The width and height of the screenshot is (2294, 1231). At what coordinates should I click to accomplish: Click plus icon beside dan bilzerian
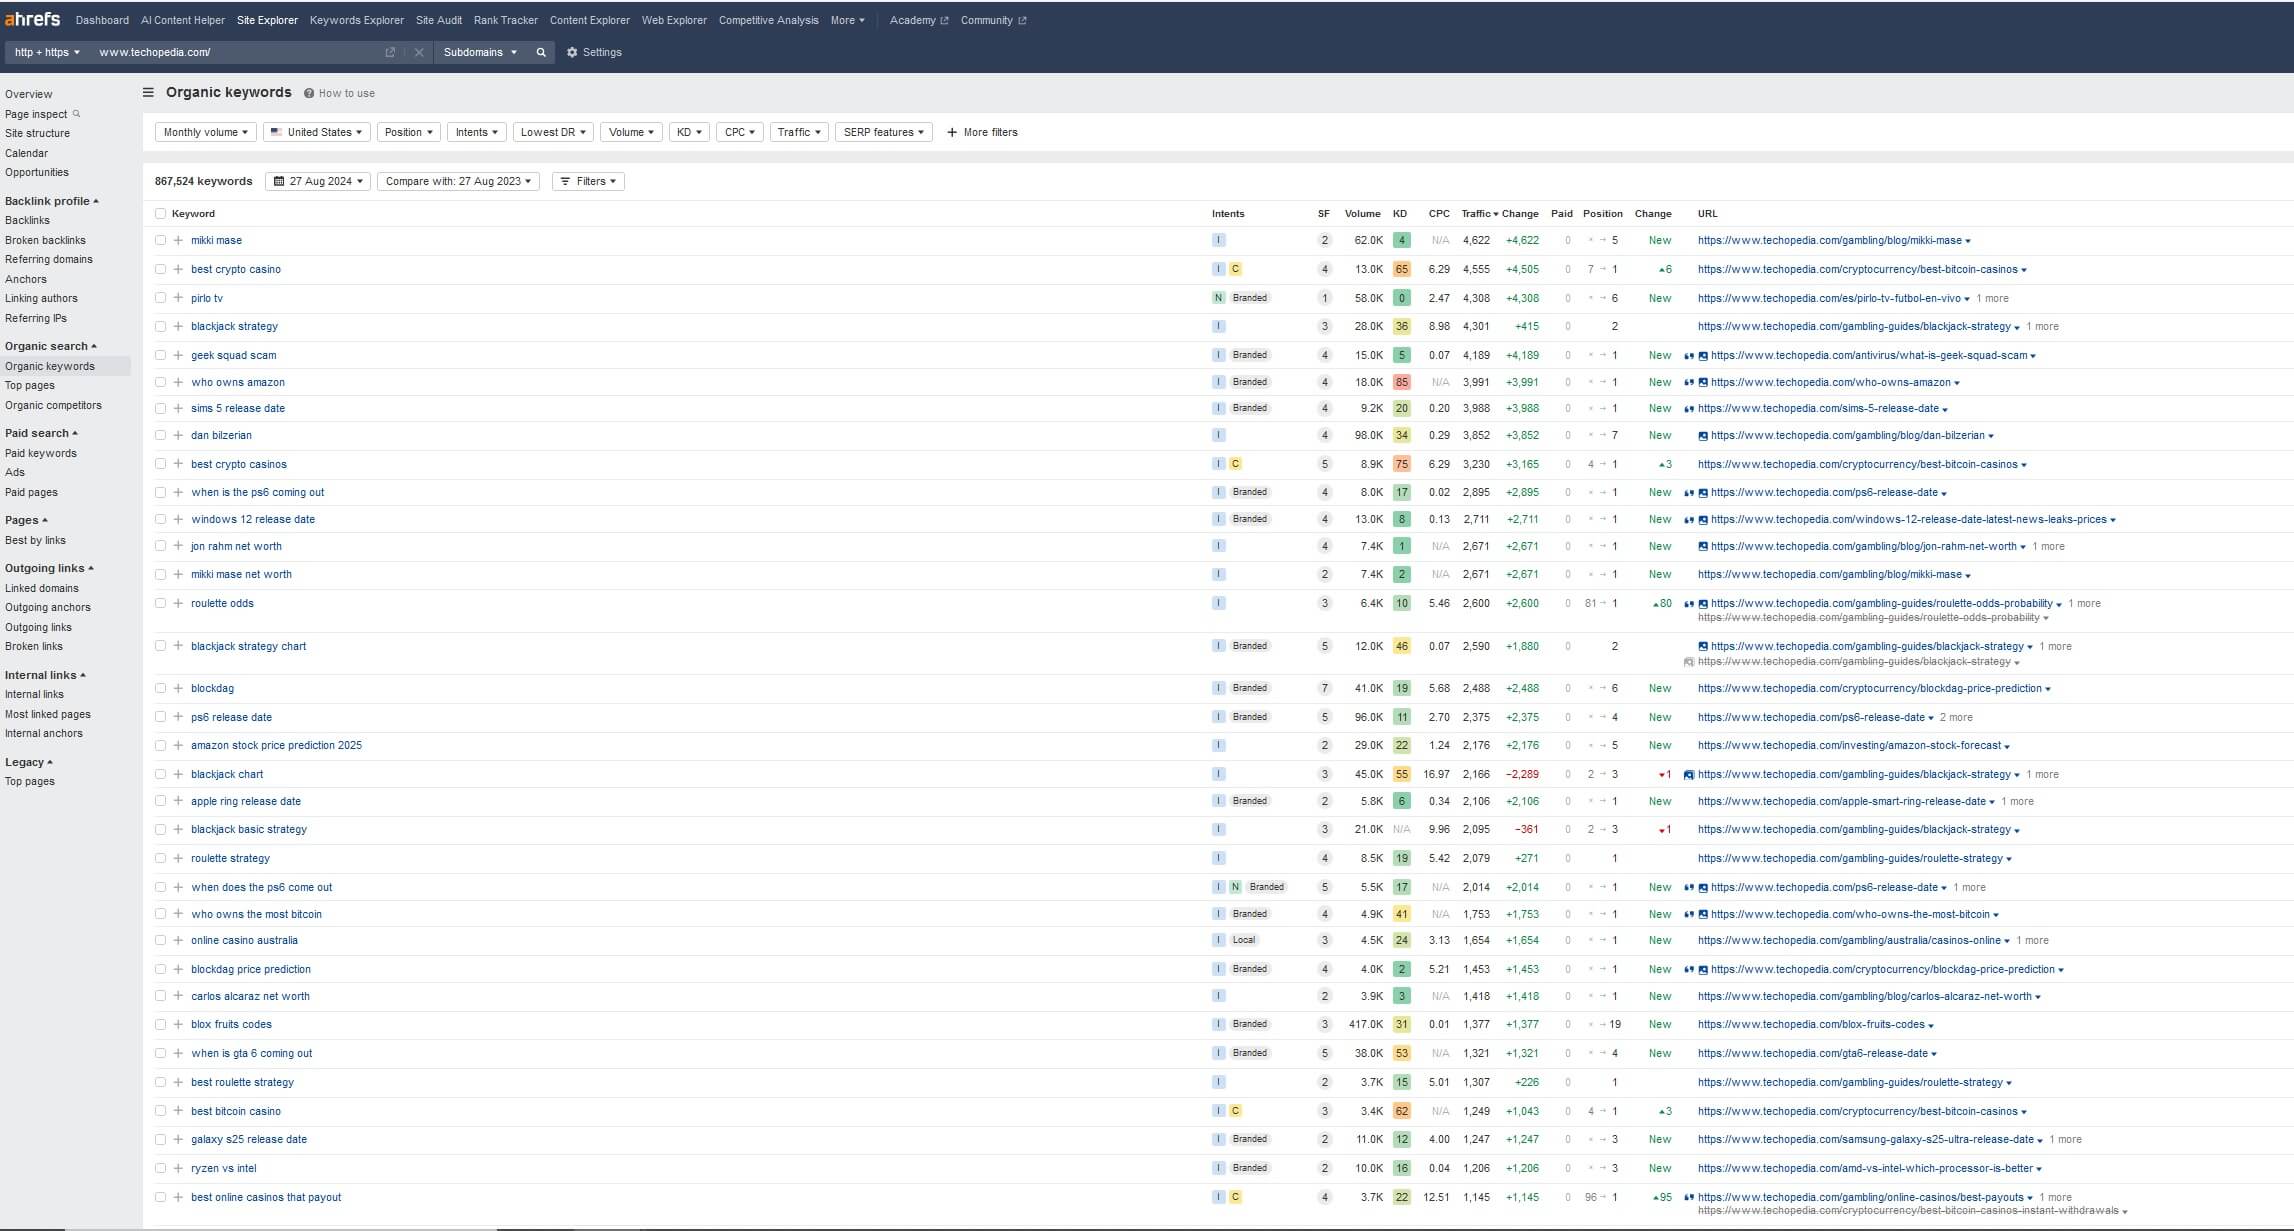[x=178, y=435]
